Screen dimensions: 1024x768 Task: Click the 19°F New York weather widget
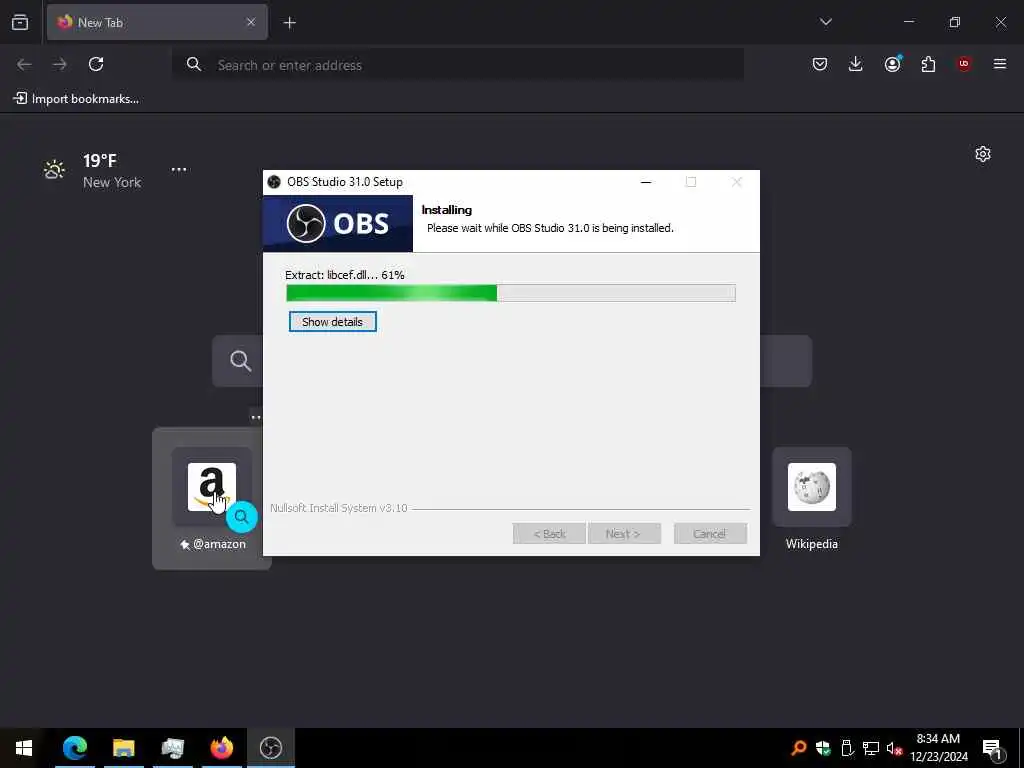pos(92,171)
